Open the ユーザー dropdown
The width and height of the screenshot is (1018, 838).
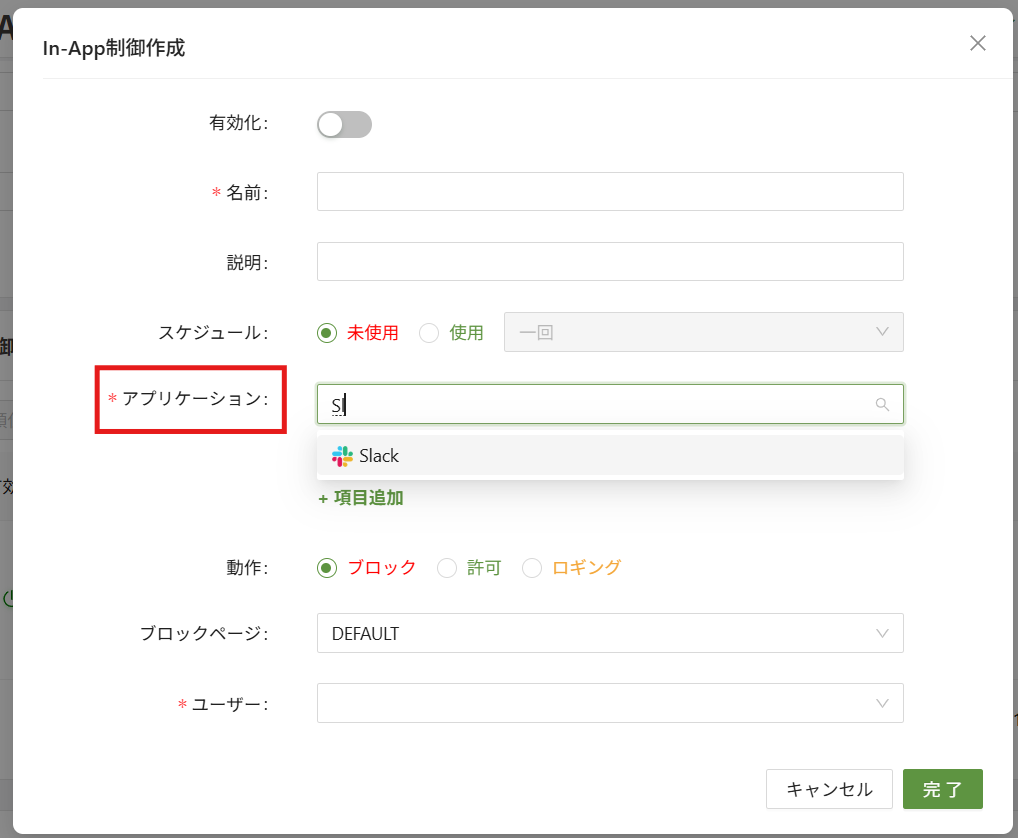609,703
